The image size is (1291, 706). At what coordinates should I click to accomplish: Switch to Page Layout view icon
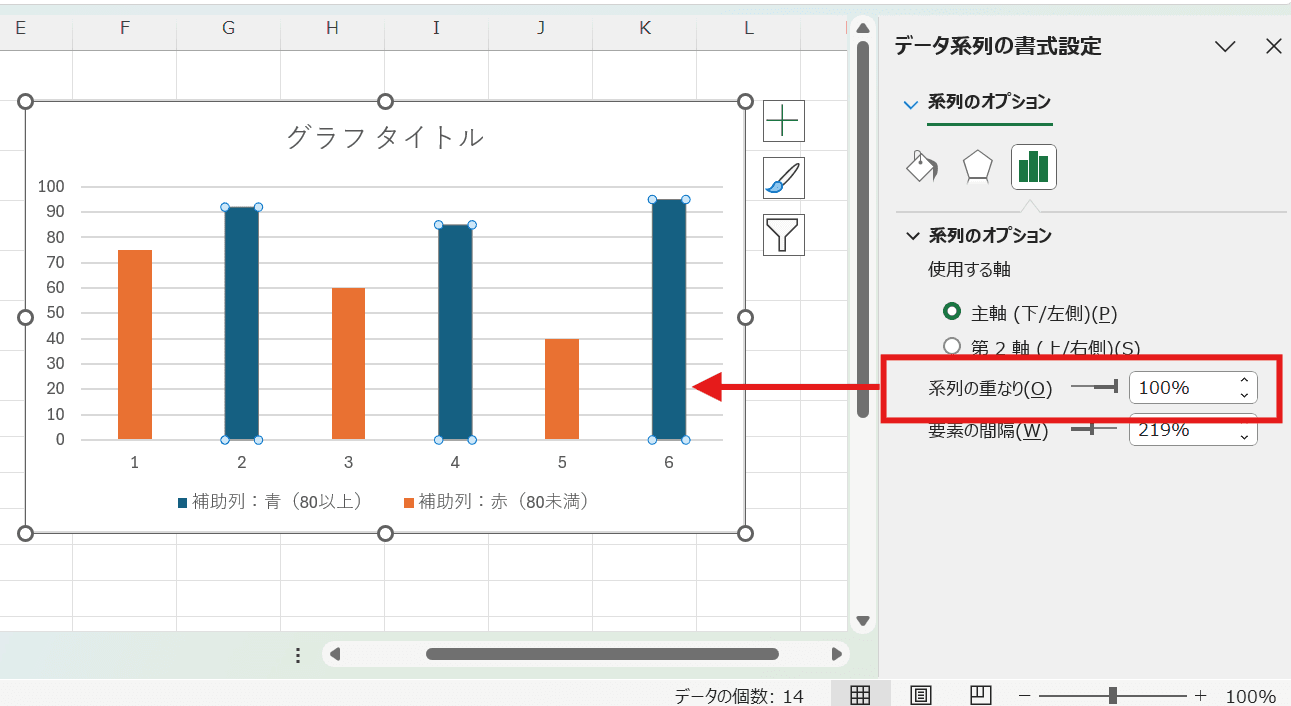tap(920, 694)
